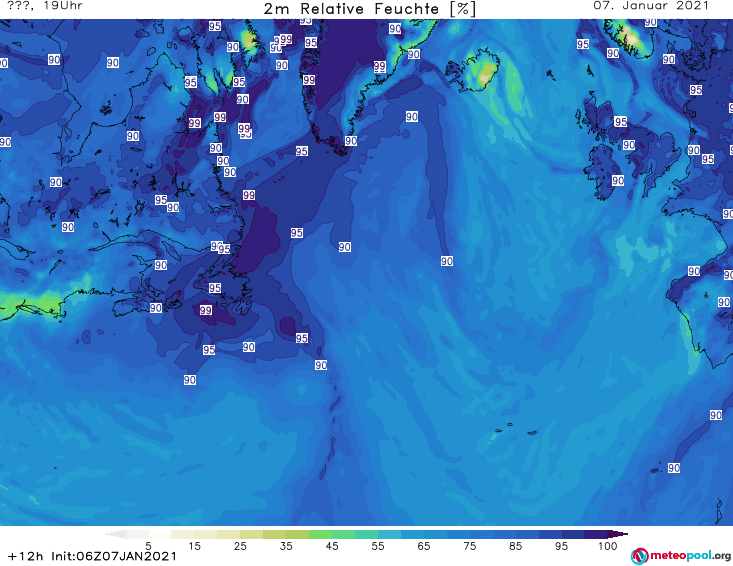Screen dimensions: 733x566
Task: Click the 99 contour label on Greenland's east coast
Action: pos(380,67)
